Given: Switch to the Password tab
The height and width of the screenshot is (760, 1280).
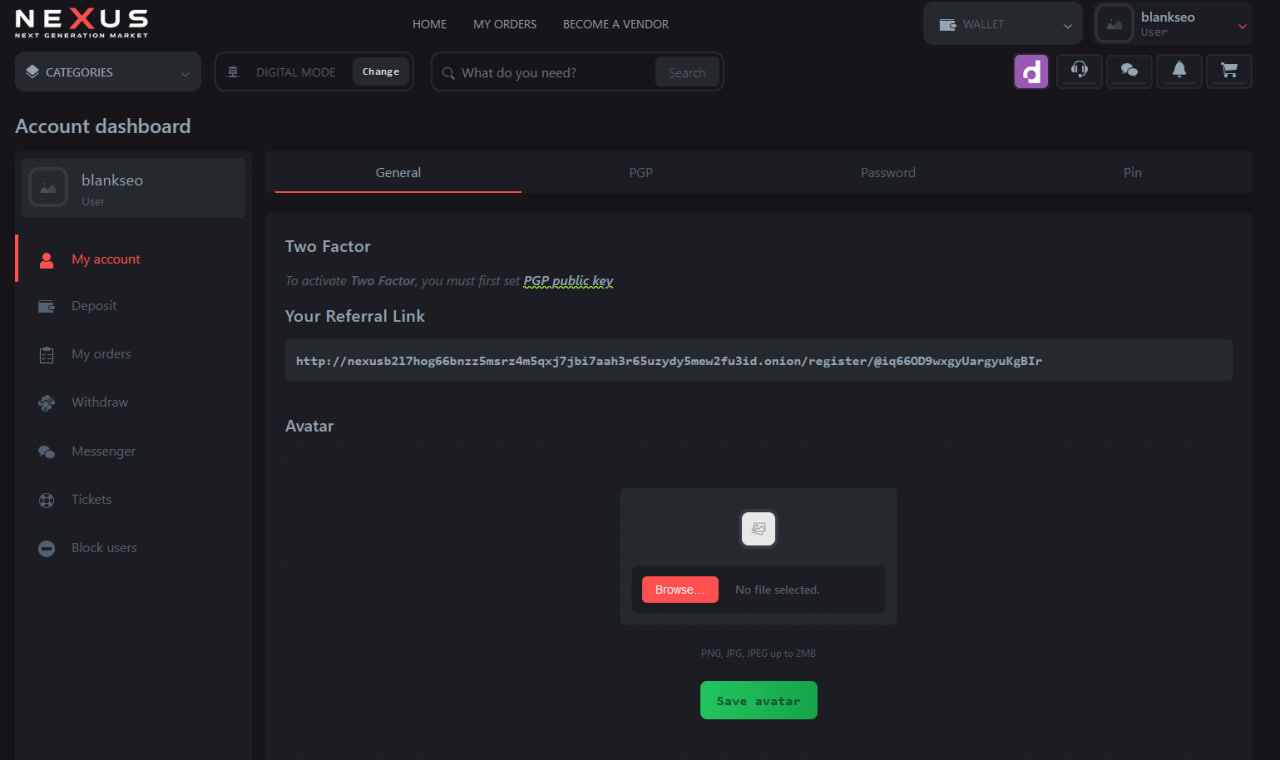Looking at the screenshot, I should pos(888,172).
